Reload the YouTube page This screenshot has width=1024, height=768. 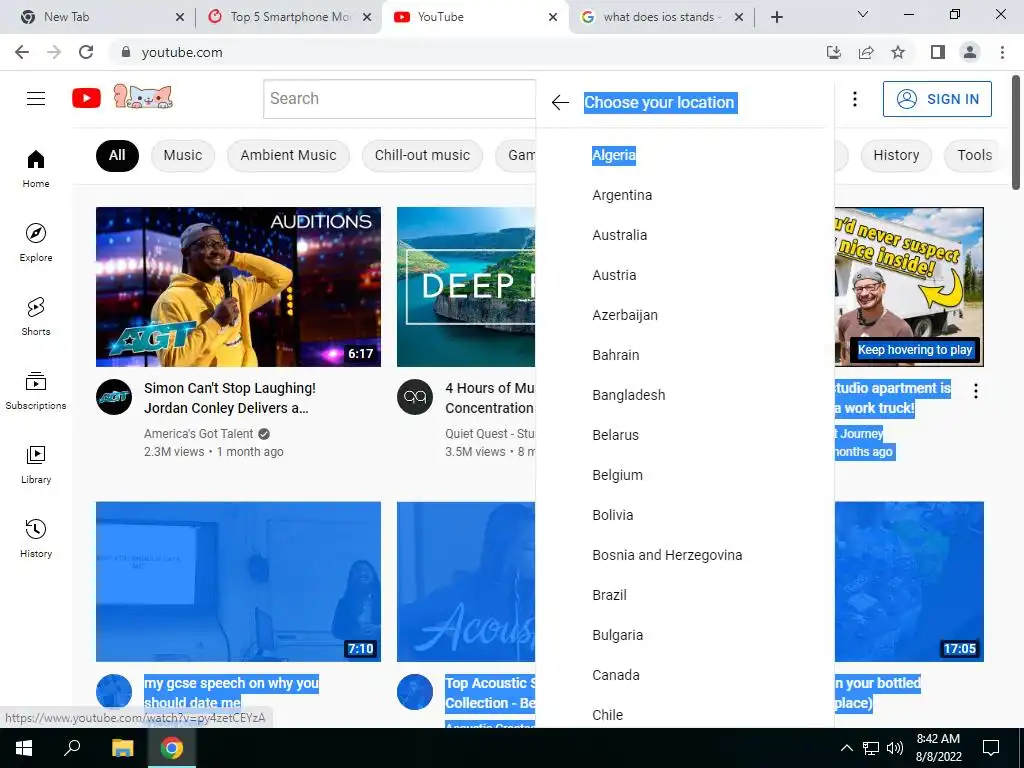86,52
